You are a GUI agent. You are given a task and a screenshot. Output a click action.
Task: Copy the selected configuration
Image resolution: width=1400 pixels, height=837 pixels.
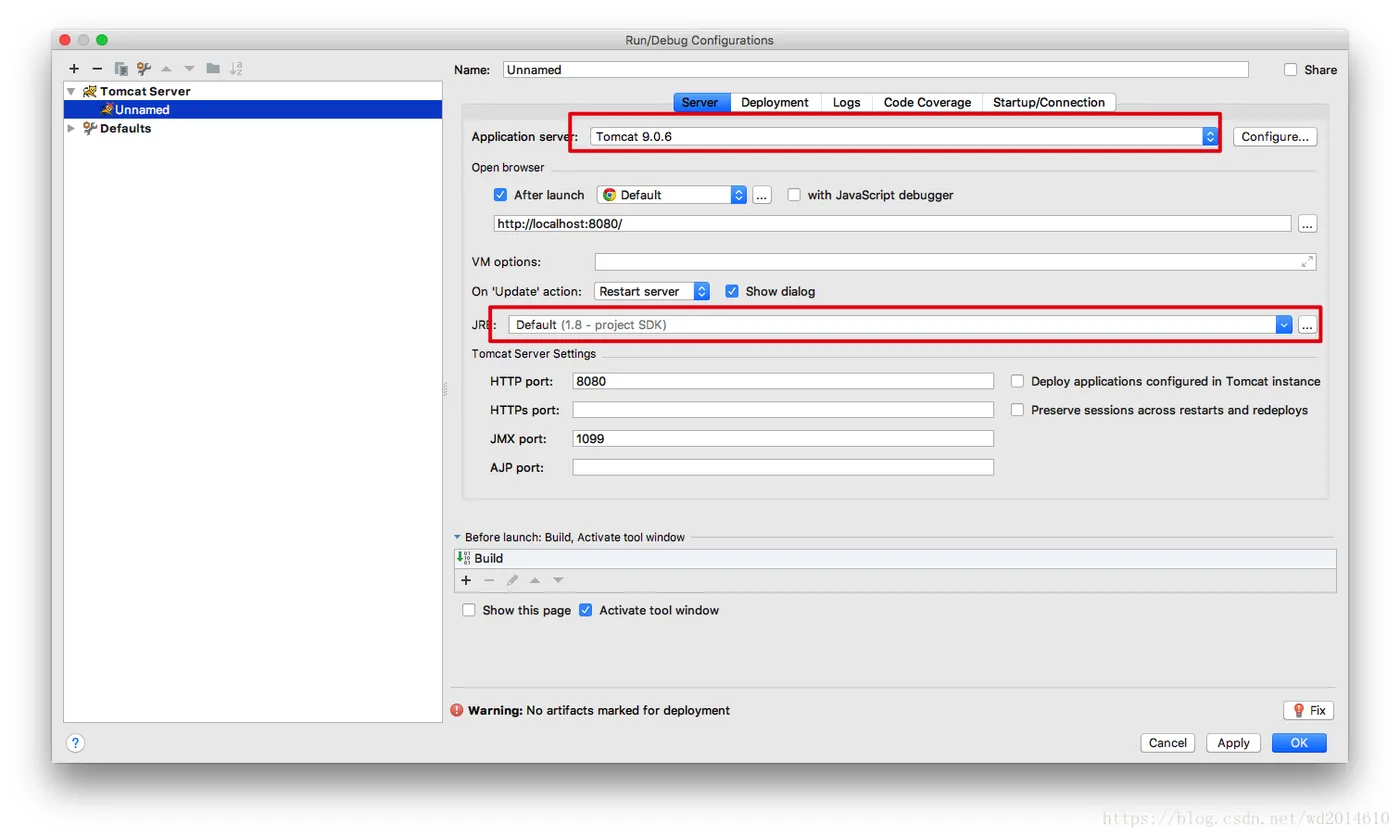tap(121, 69)
